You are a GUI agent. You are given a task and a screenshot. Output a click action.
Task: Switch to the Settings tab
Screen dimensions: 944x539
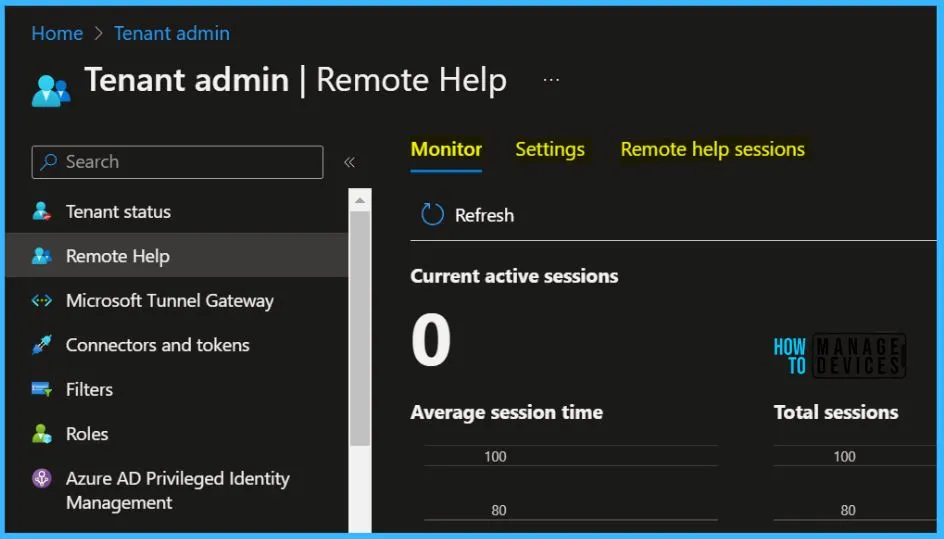tap(550, 149)
